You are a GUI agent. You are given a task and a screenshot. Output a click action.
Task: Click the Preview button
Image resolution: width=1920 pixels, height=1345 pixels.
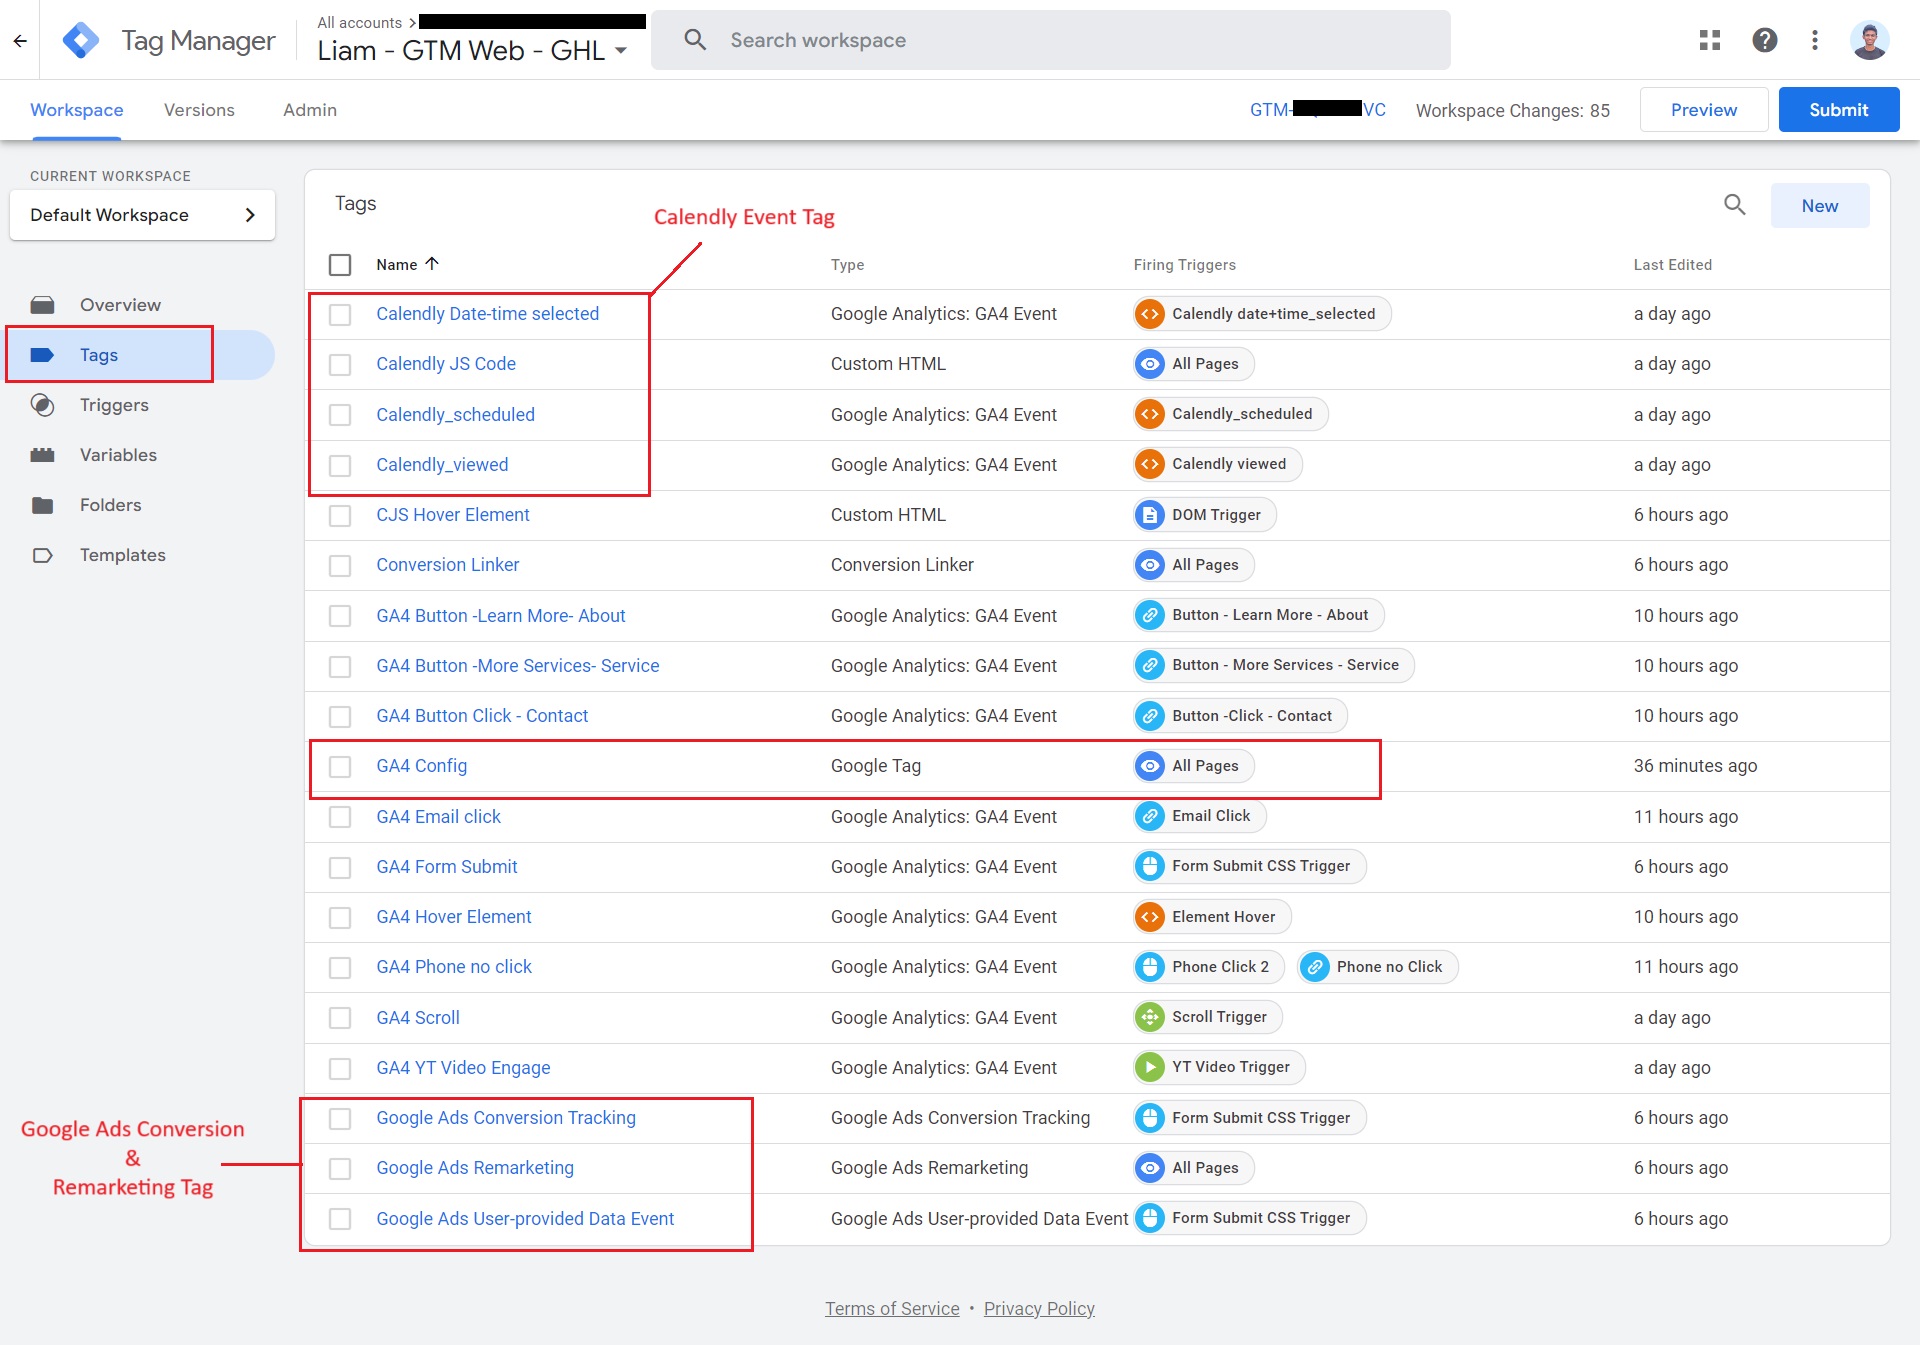click(x=1704, y=110)
